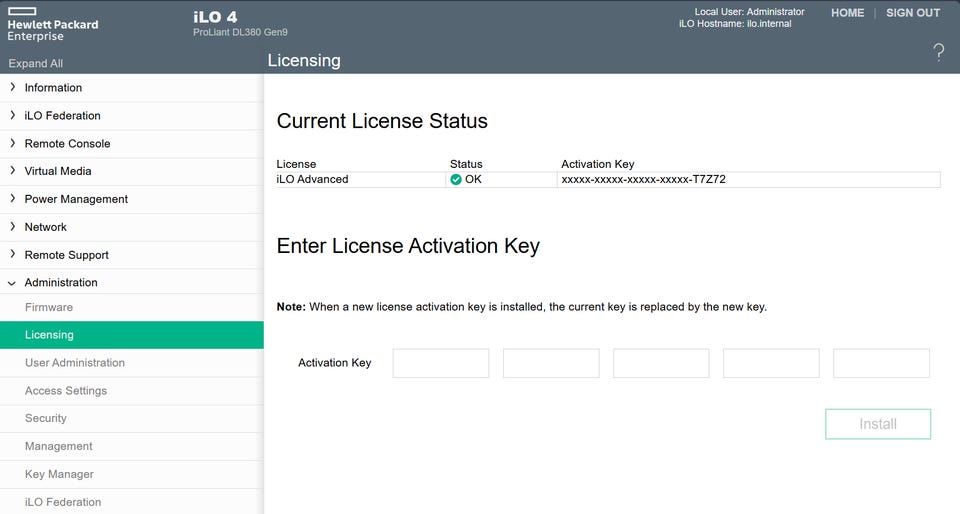
Task: Open the Management menu item
Action: click(132, 446)
